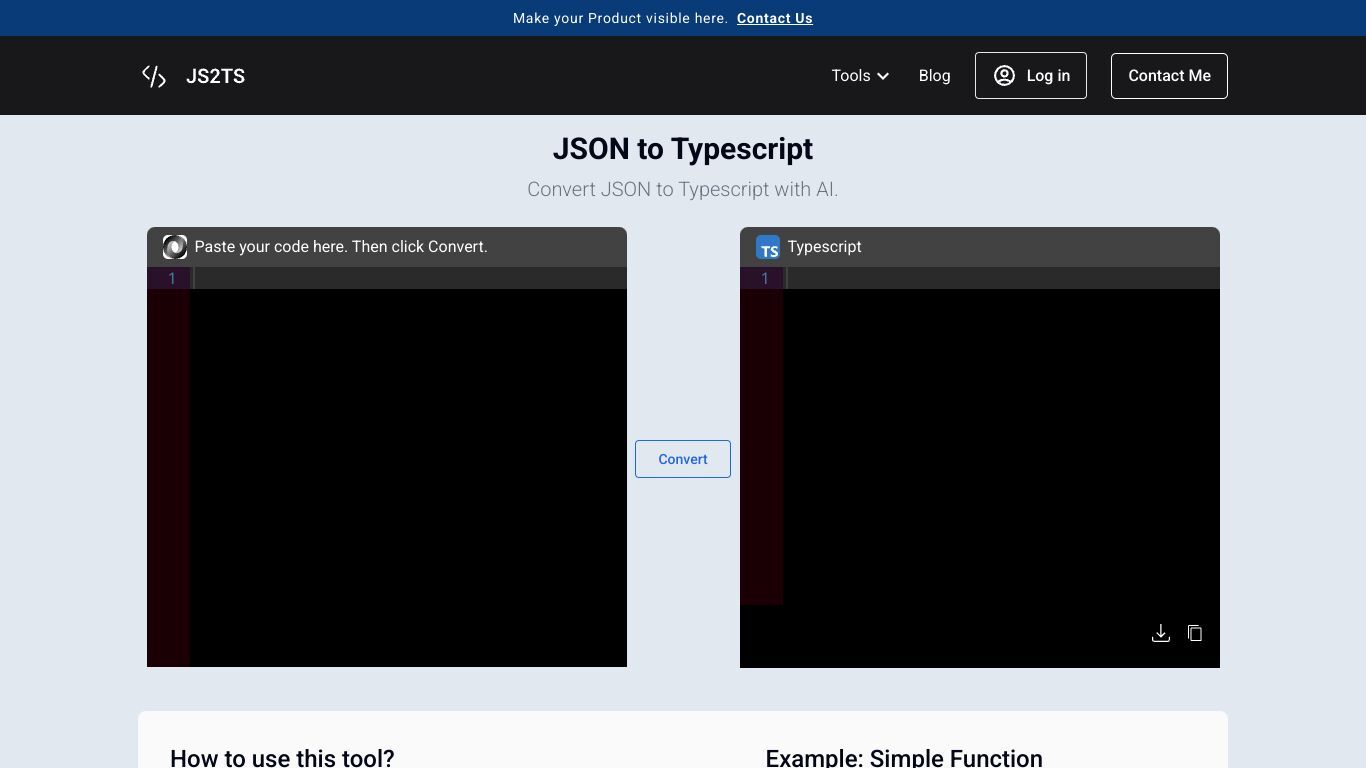This screenshot has width=1366, height=768.
Task: Expand the Tools dropdown menu
Action: (860, 76)
